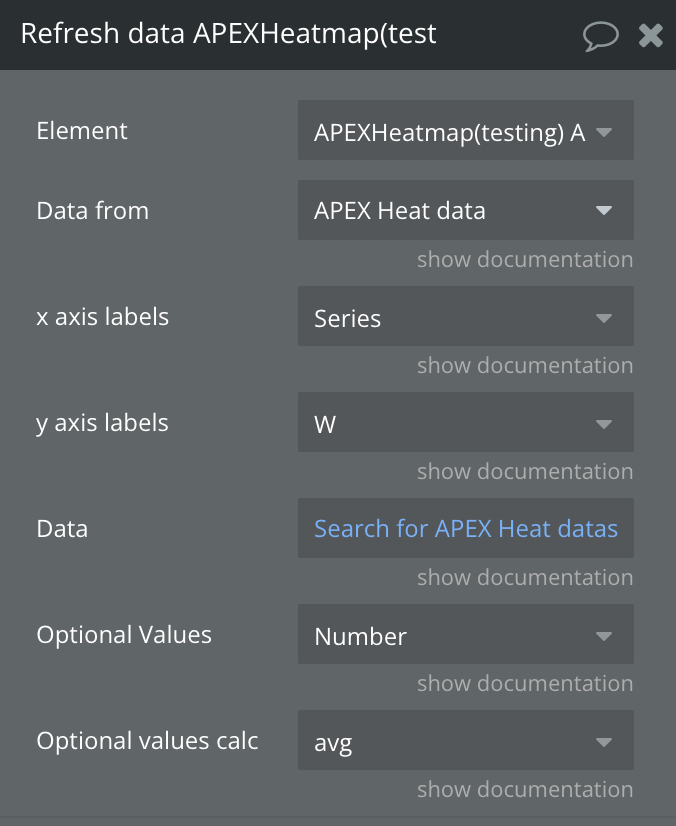
Task: Click the Optional values calc label
Action: [147, 741]
